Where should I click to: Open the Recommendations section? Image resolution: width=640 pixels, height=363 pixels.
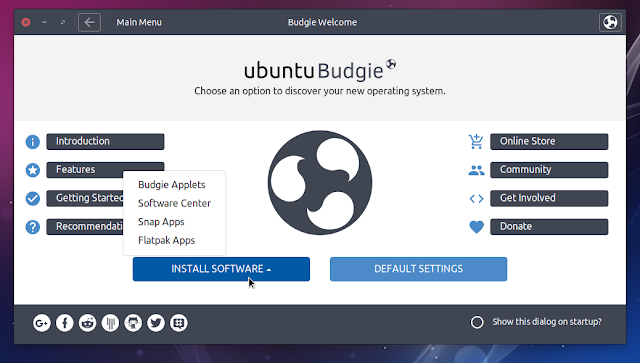85,227
